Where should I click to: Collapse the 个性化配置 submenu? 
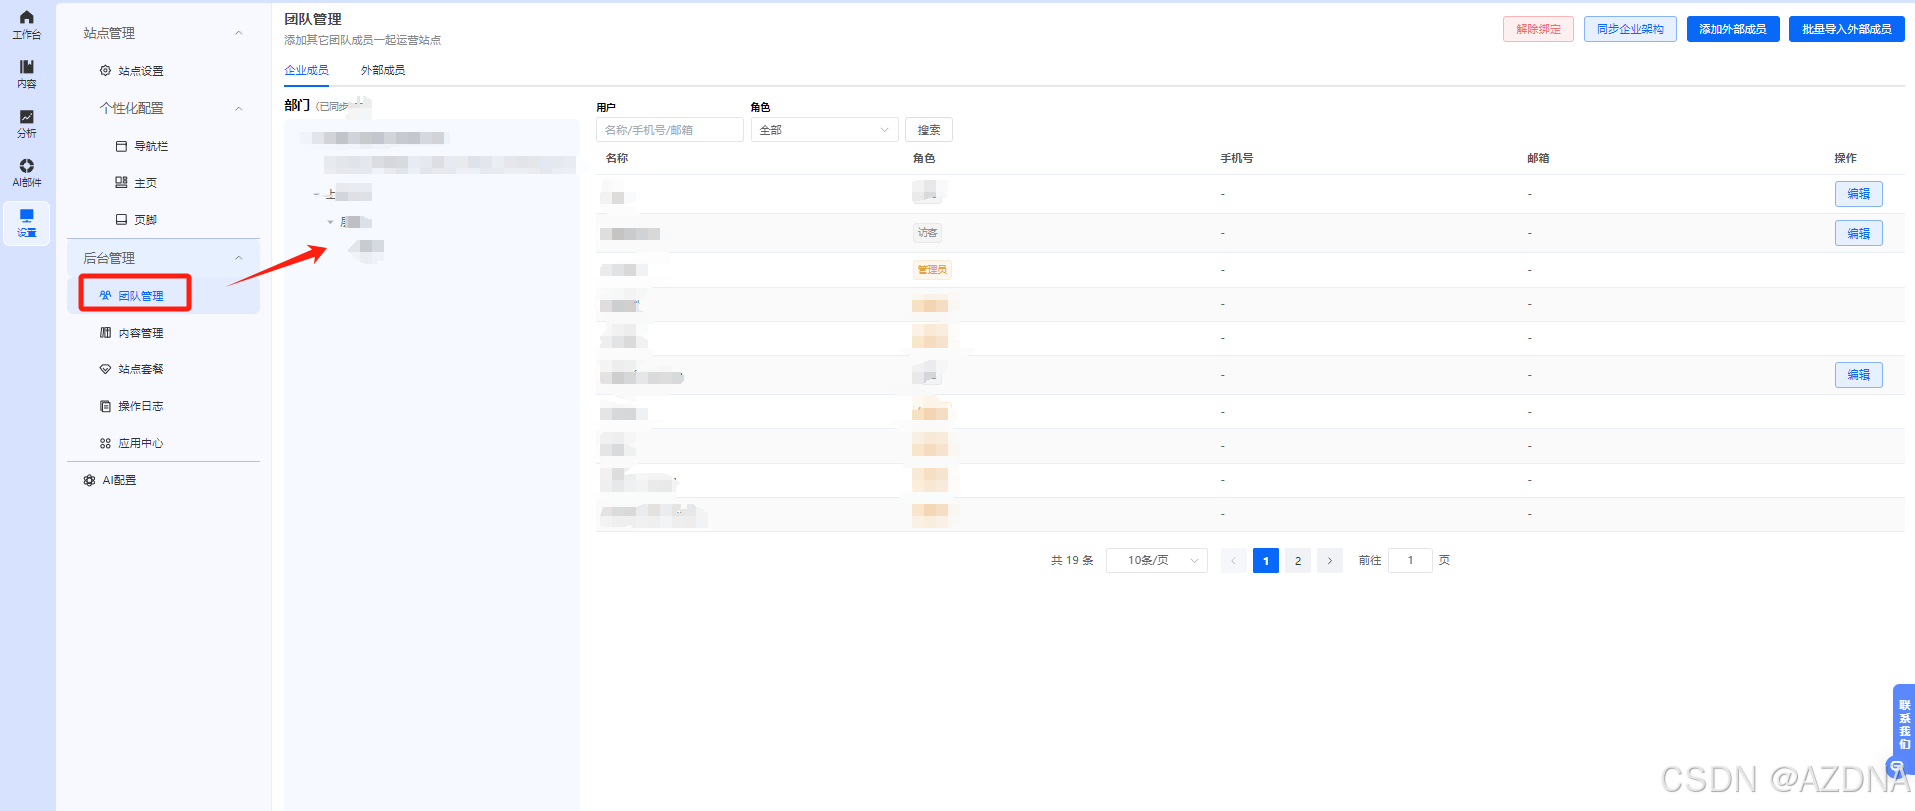point(239,108)
